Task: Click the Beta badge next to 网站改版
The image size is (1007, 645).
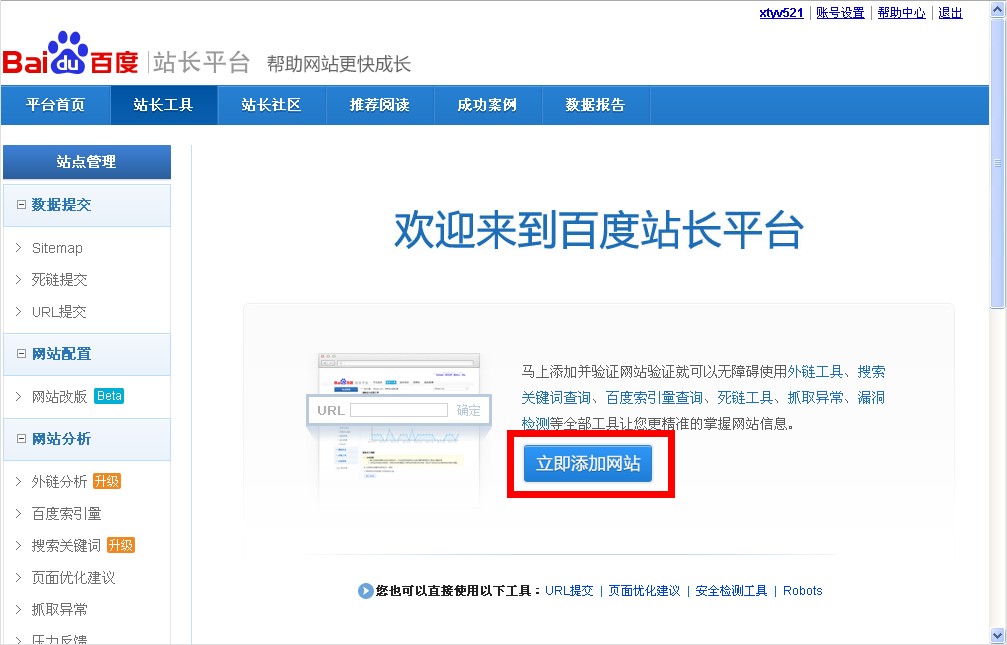Action: click(109, 395)
